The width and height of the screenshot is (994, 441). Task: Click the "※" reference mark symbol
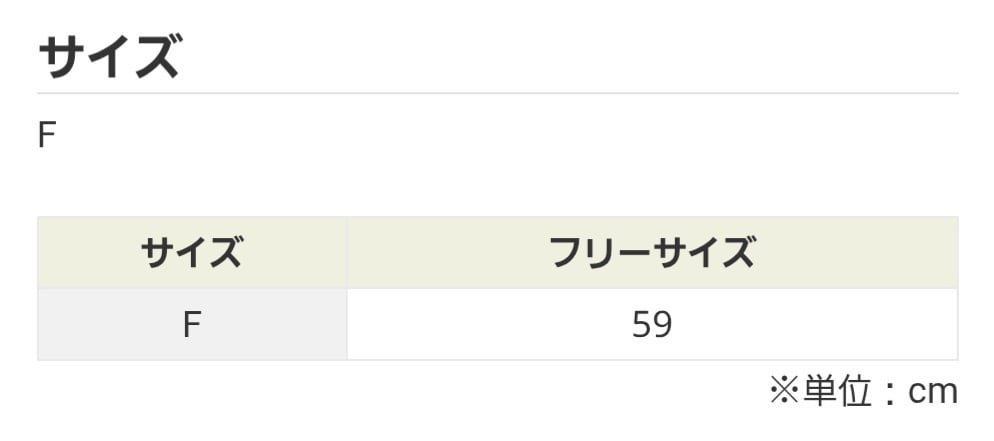[783, 391]
